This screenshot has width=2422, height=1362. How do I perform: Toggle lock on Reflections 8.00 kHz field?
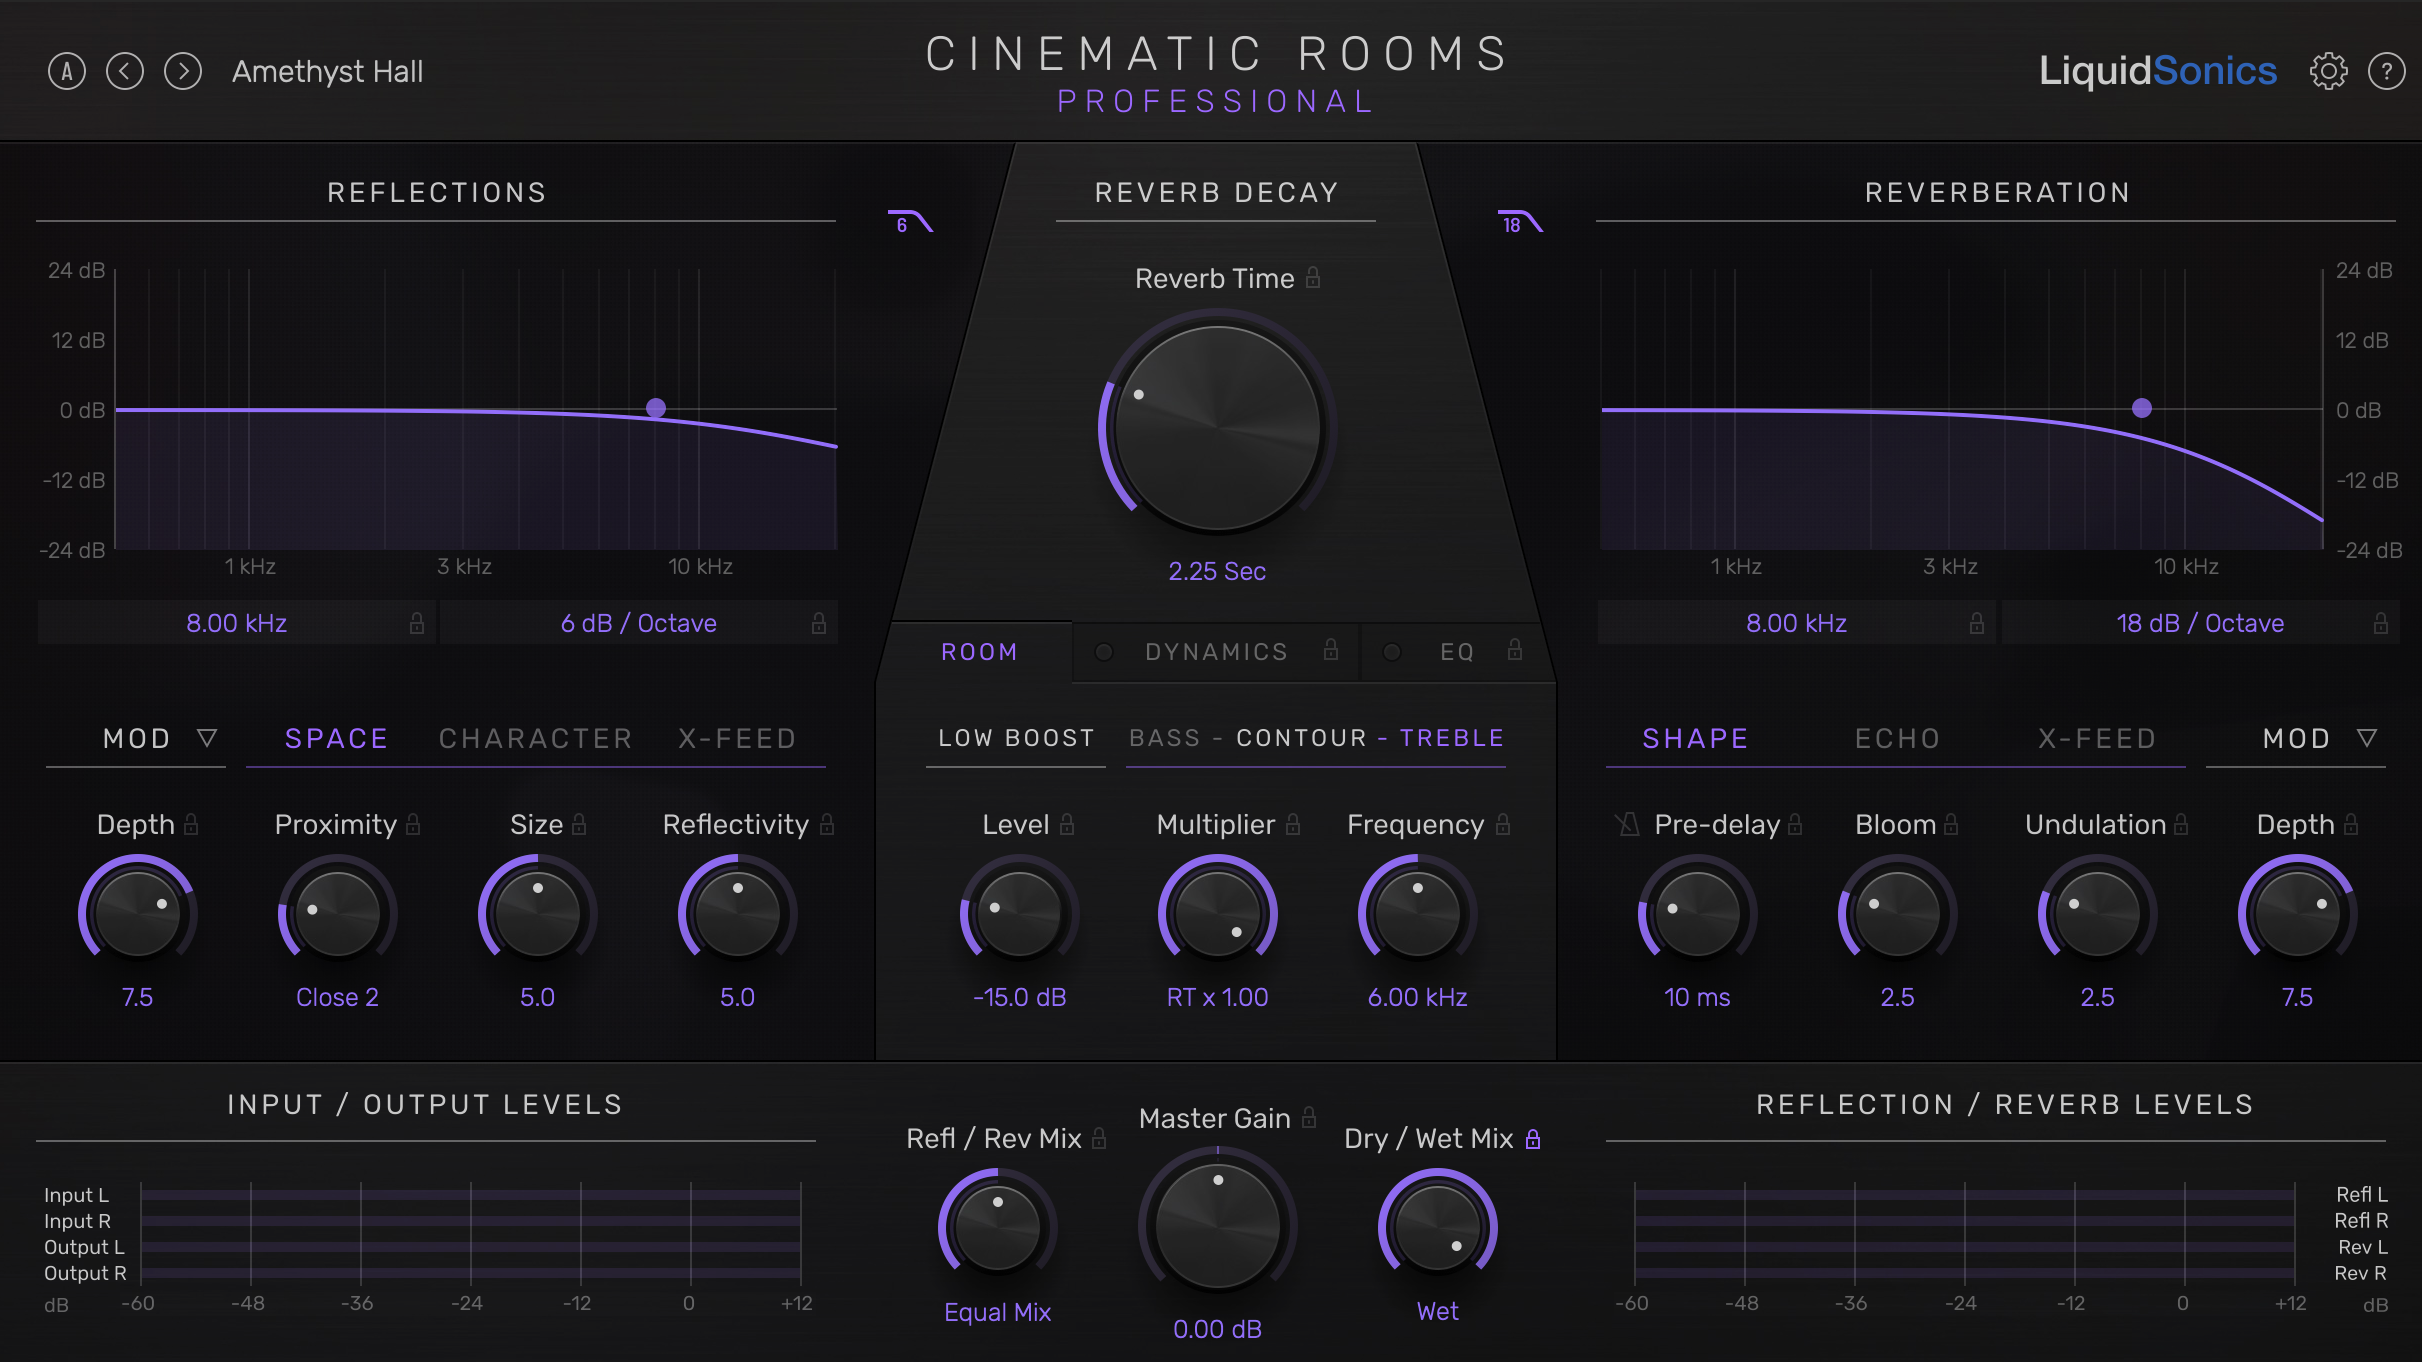coord(417,623)
